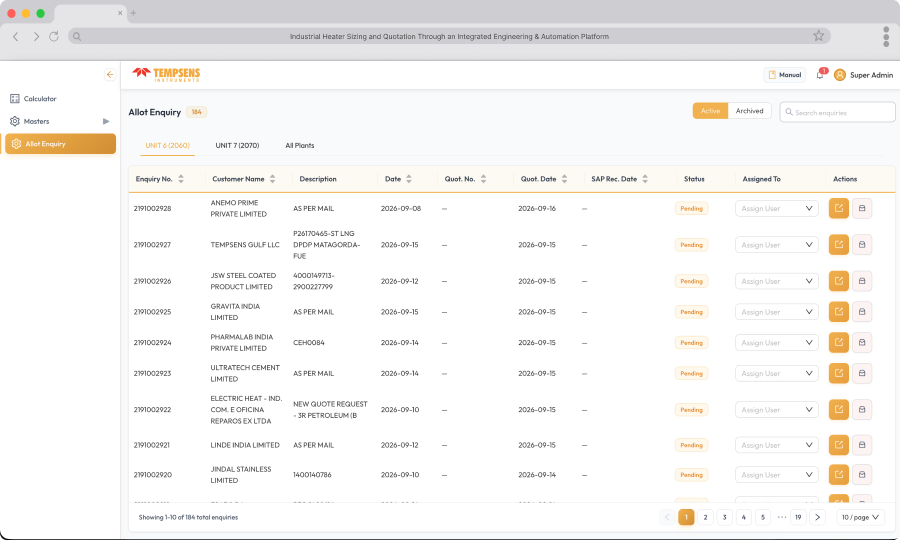Open the notification bell

pyautogui.click(x=820, y=75)
